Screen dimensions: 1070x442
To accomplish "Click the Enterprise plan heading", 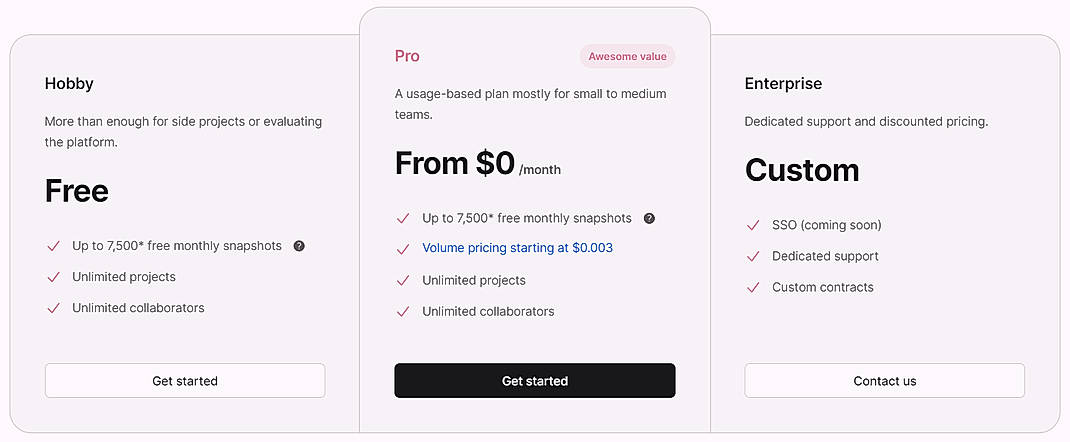I will click(x=783, y=84).
